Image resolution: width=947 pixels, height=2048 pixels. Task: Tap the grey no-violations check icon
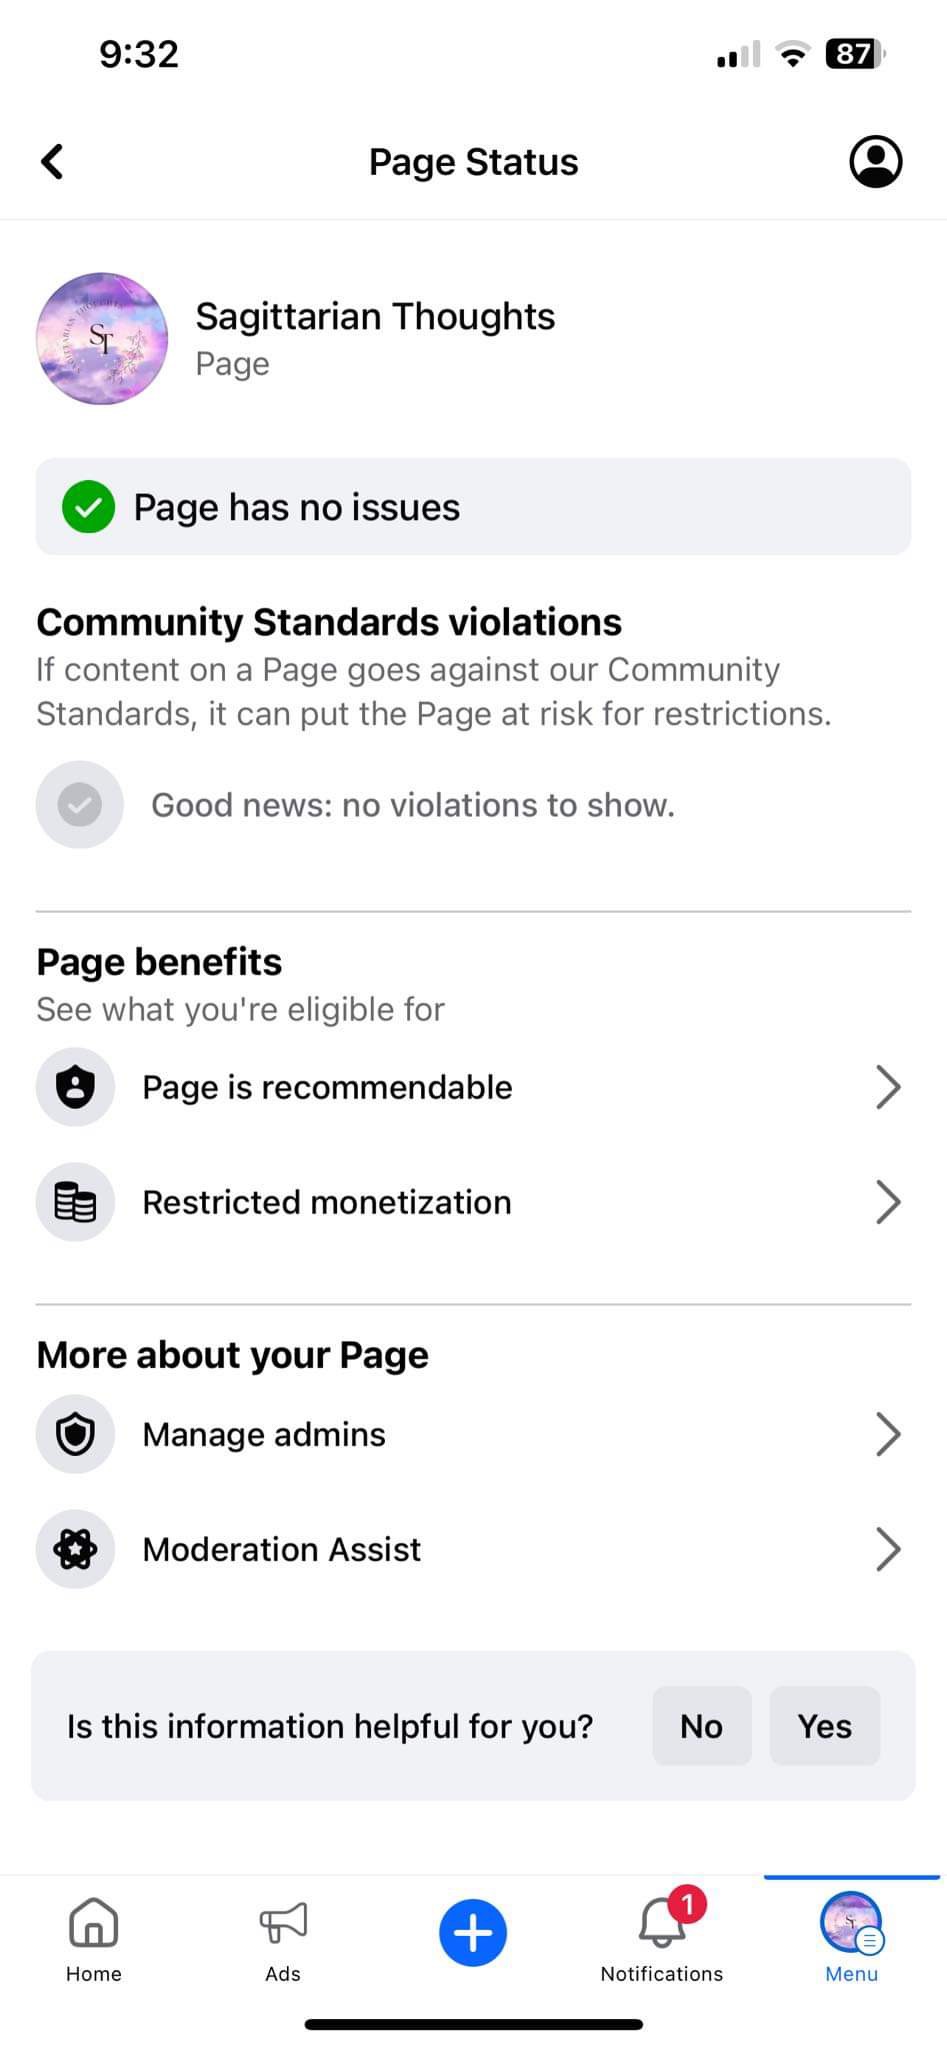coord(80,805)
